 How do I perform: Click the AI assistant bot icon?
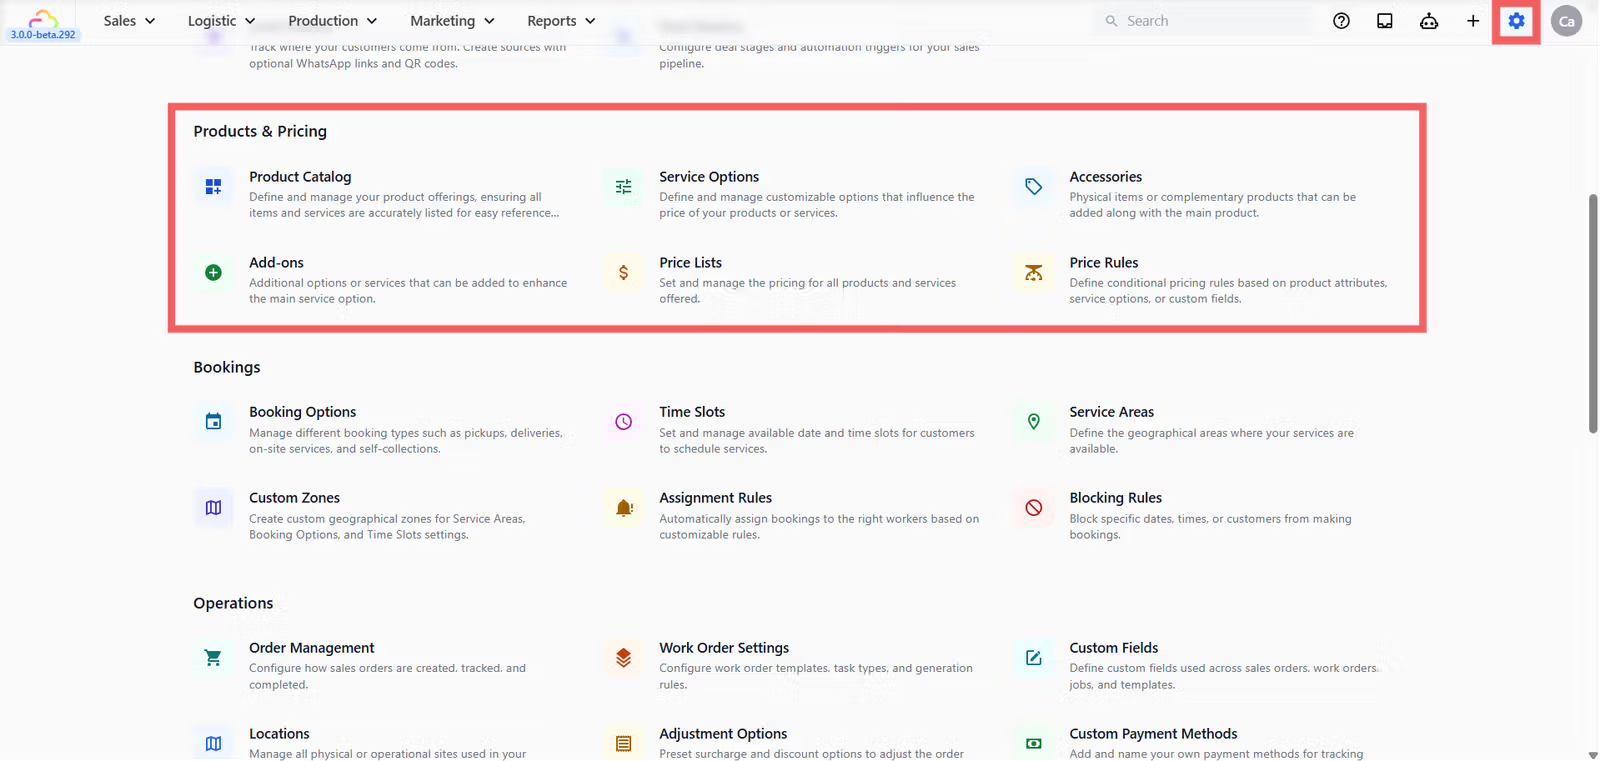(x=1429, y=21)
